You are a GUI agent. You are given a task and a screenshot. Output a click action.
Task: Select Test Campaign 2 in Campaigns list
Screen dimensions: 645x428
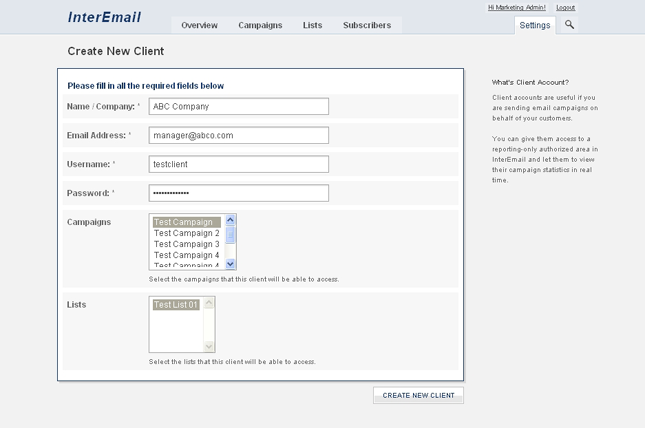[x=187, y=233]
